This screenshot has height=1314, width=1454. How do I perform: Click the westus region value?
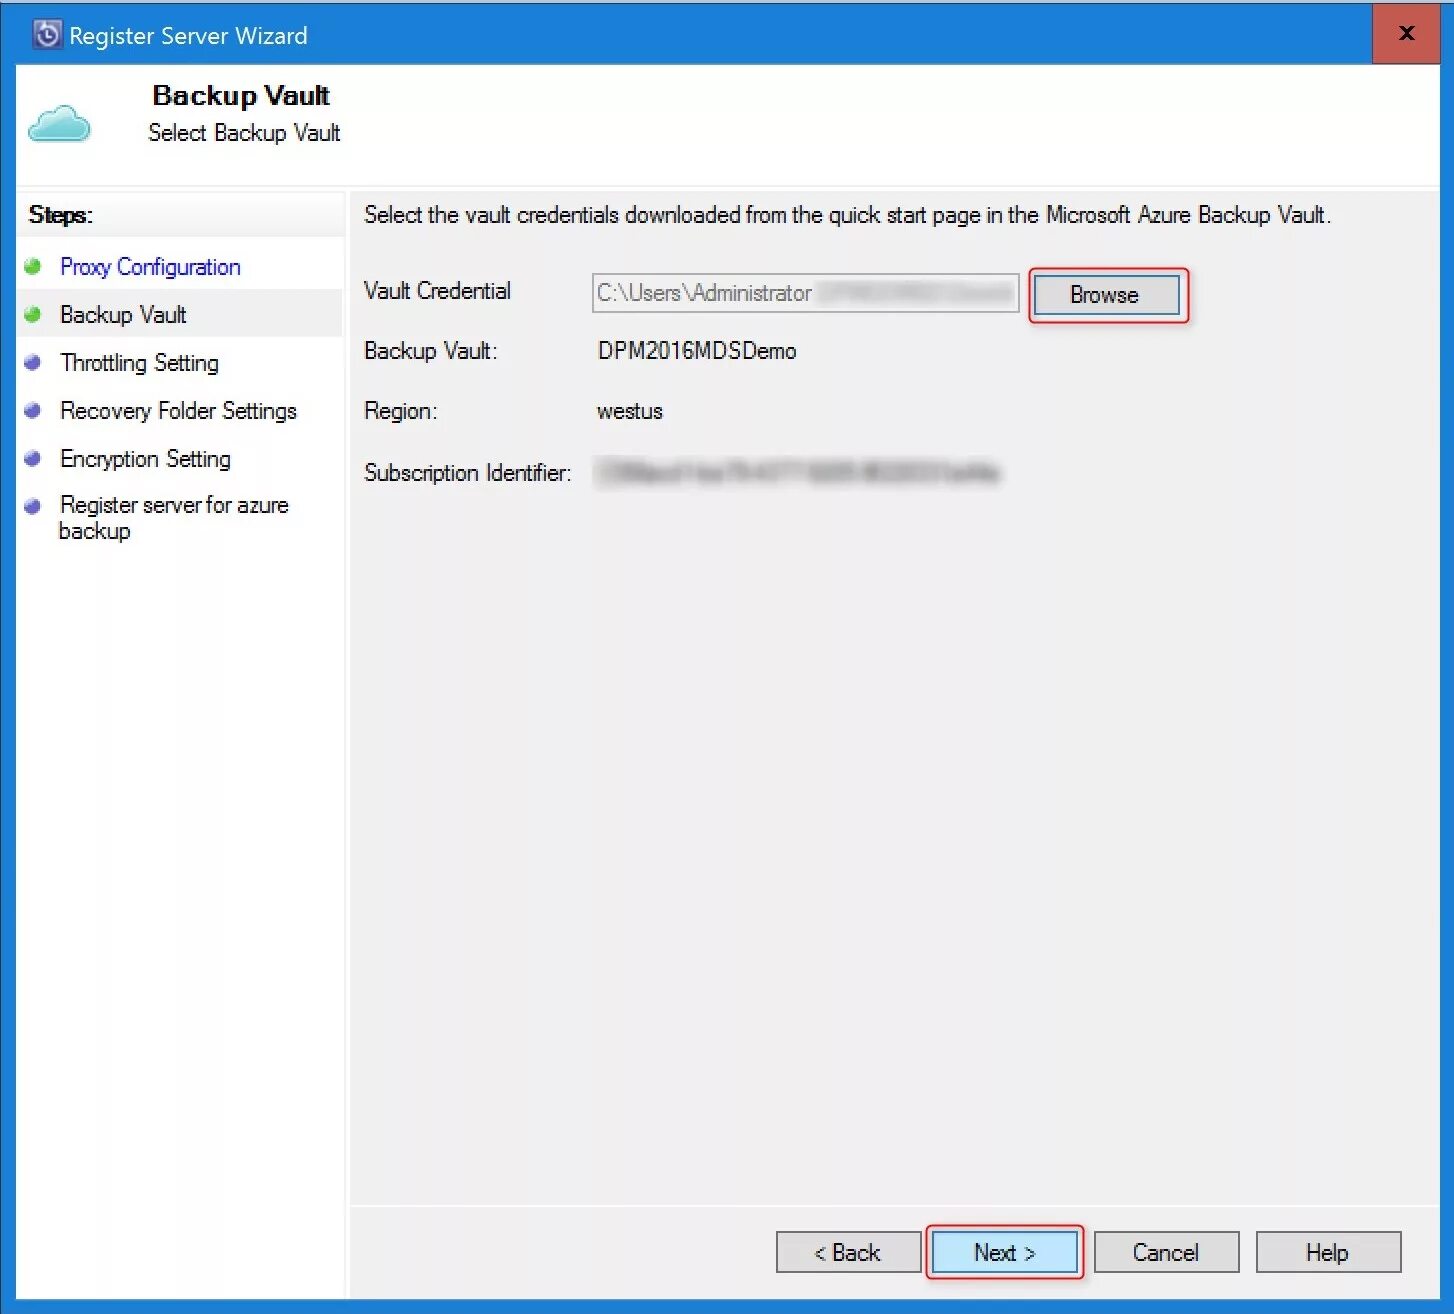630,411
